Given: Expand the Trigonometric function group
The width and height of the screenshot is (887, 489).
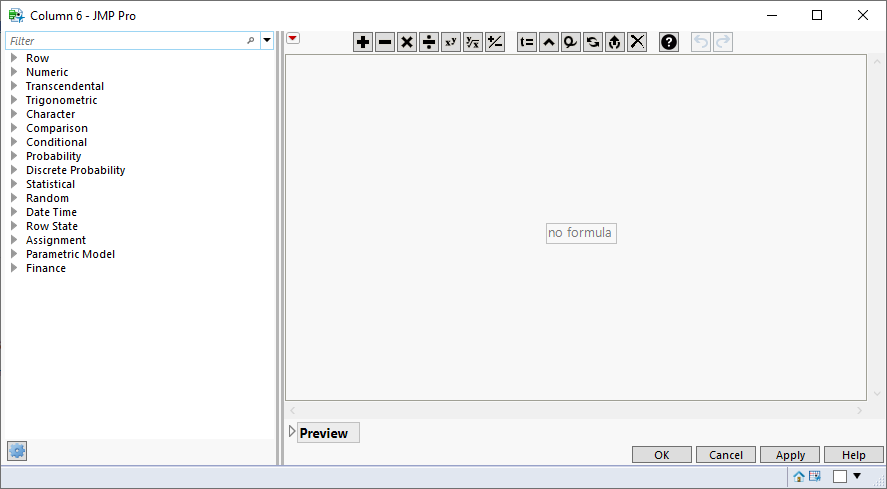Looking at the screenshot, I should 14,100.
